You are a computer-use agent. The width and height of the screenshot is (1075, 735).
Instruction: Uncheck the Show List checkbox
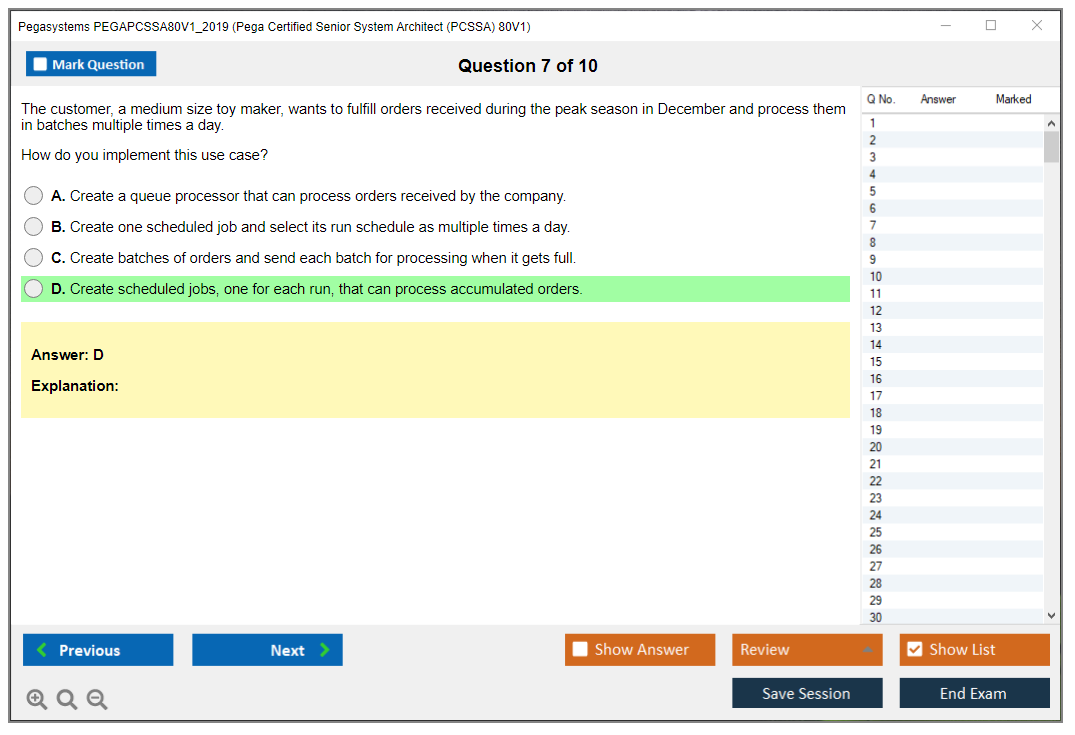pos(914,650)
